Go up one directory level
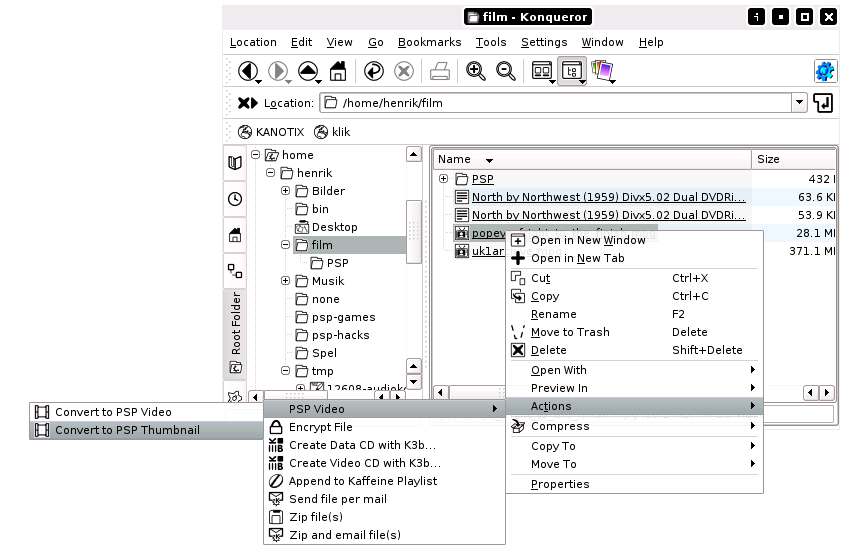The height and width of the screenshot is (550, 849). click(308, 71)
